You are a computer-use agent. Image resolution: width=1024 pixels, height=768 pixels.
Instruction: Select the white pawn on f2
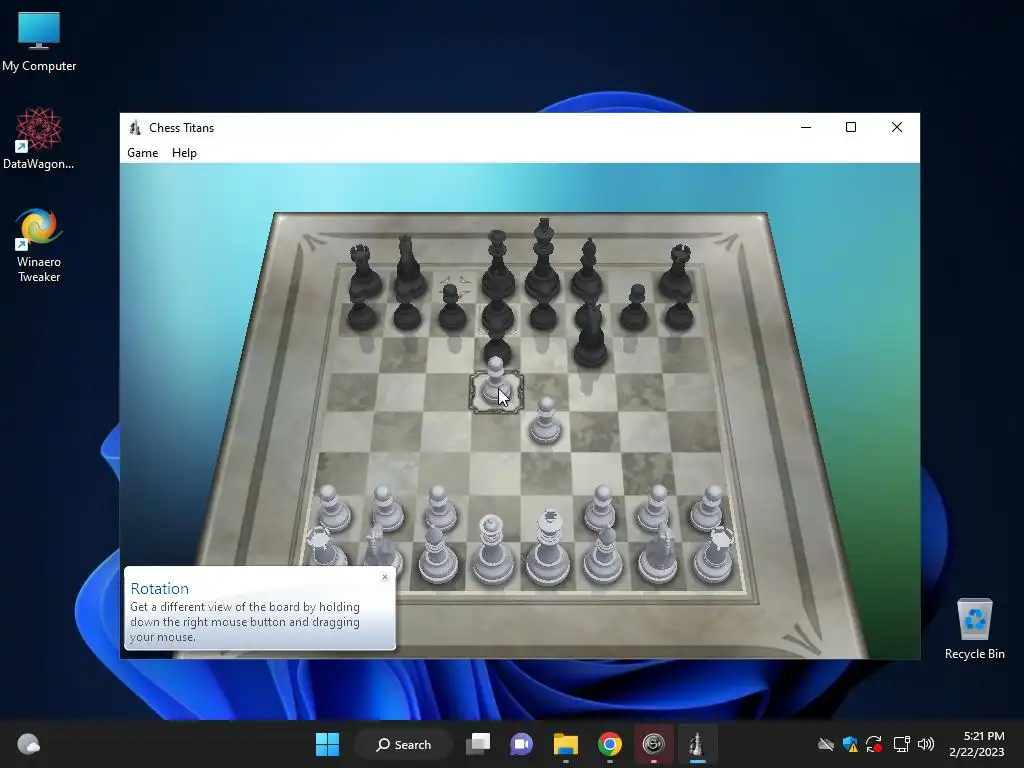coord(600,507)
